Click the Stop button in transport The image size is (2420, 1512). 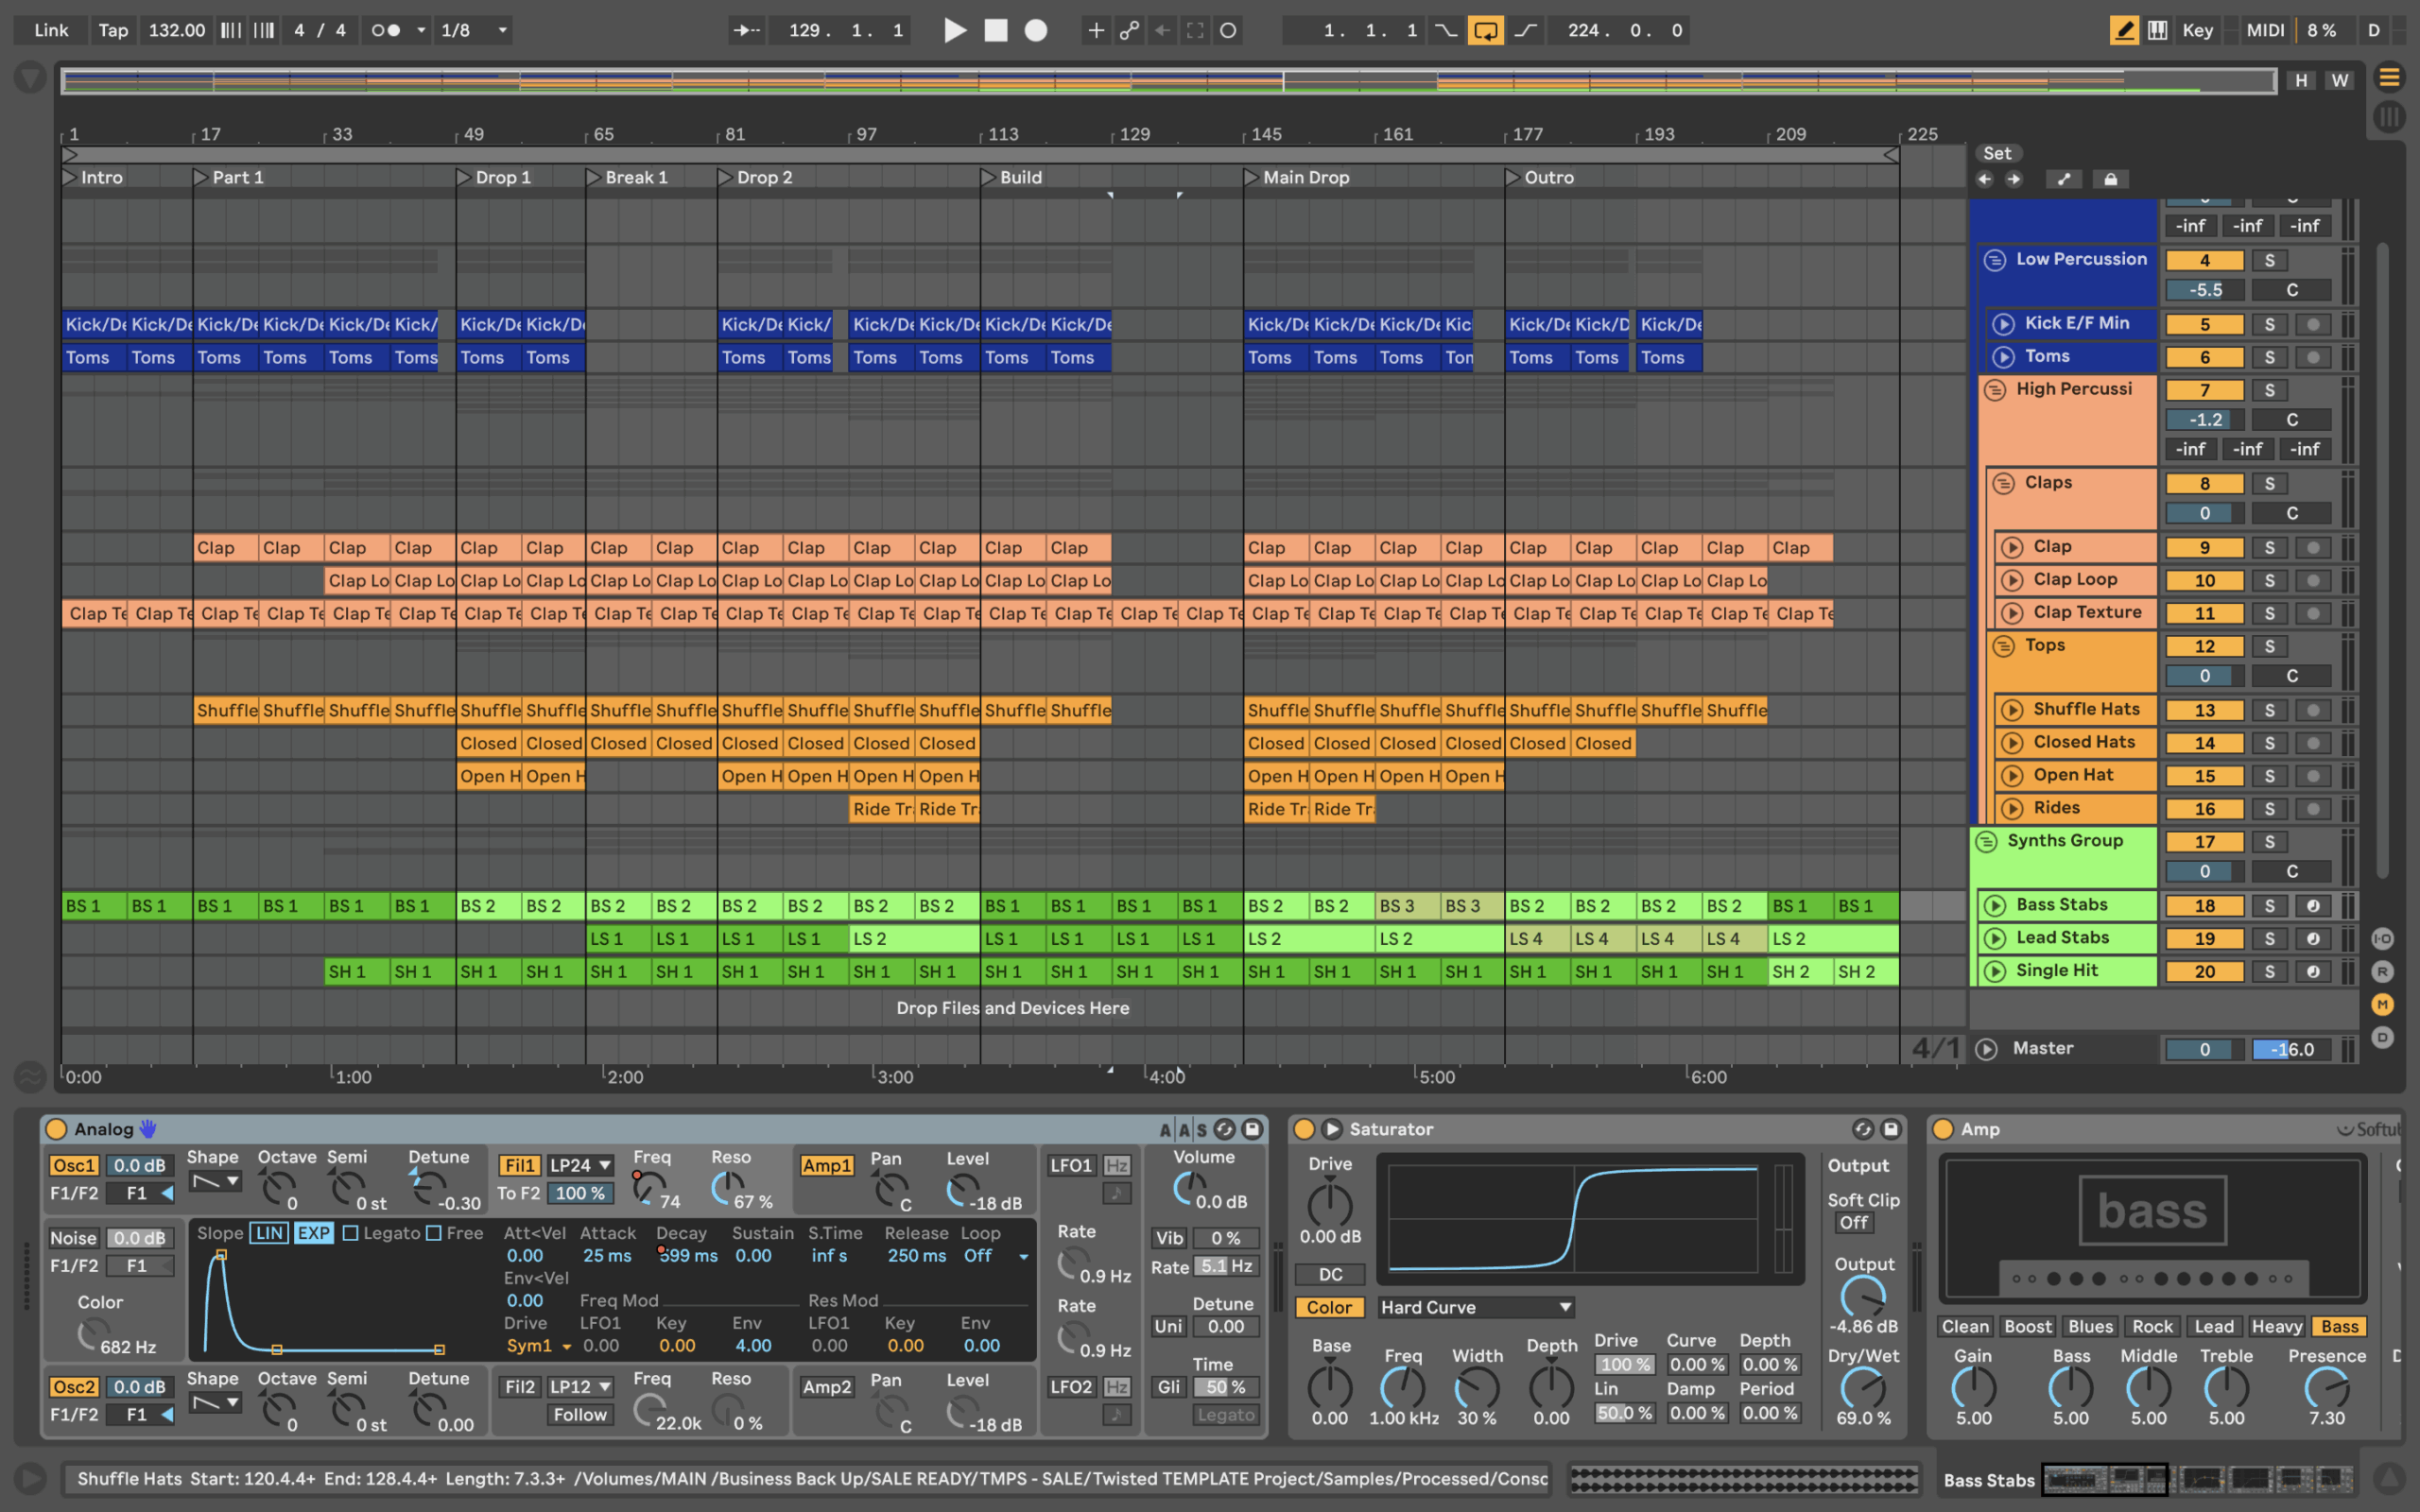point(995,30)
